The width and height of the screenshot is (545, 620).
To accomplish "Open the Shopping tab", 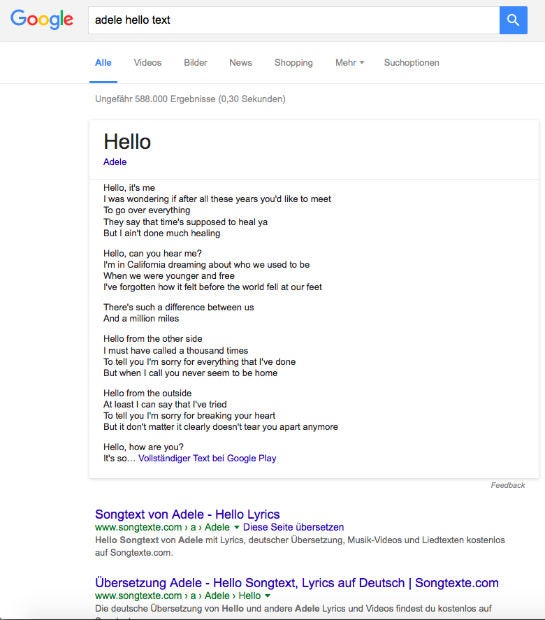I will (293, 62).
